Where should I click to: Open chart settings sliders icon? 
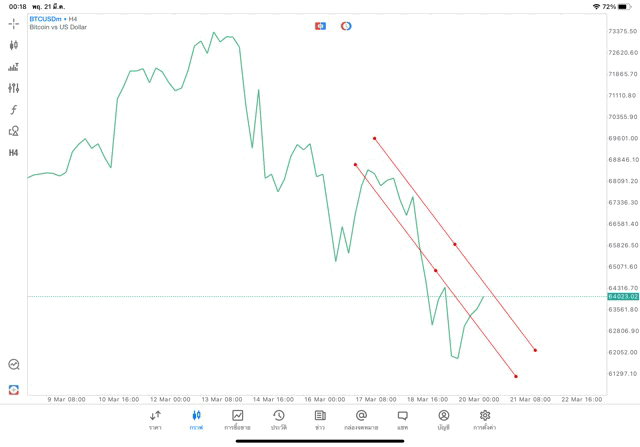click(x=14, y=88)
